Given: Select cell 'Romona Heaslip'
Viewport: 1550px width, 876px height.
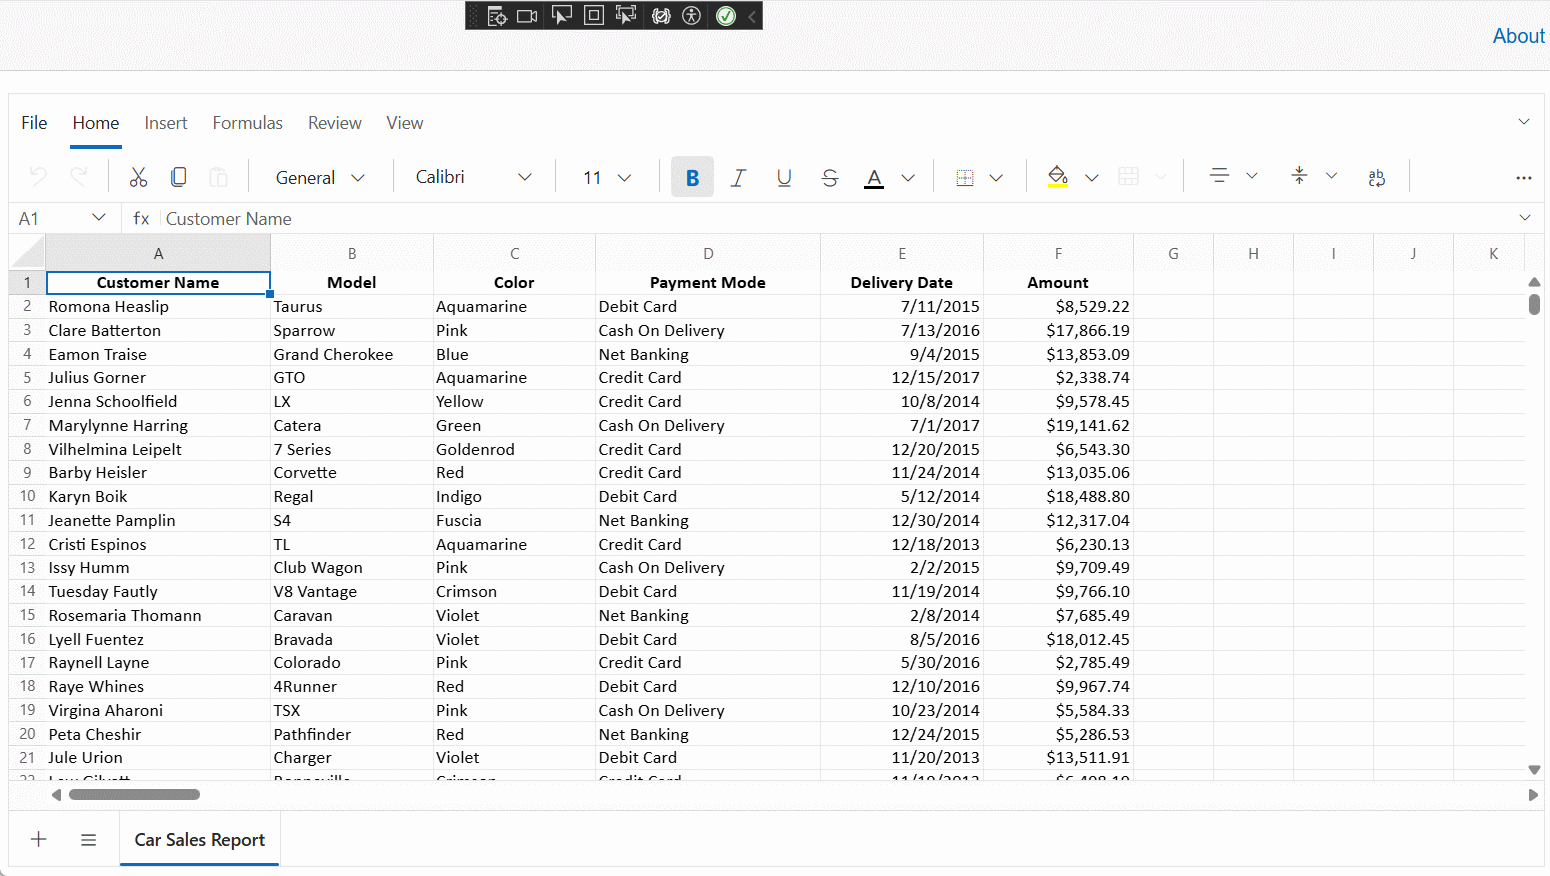Looking at the screenshot, I should (x=158, y=306).
